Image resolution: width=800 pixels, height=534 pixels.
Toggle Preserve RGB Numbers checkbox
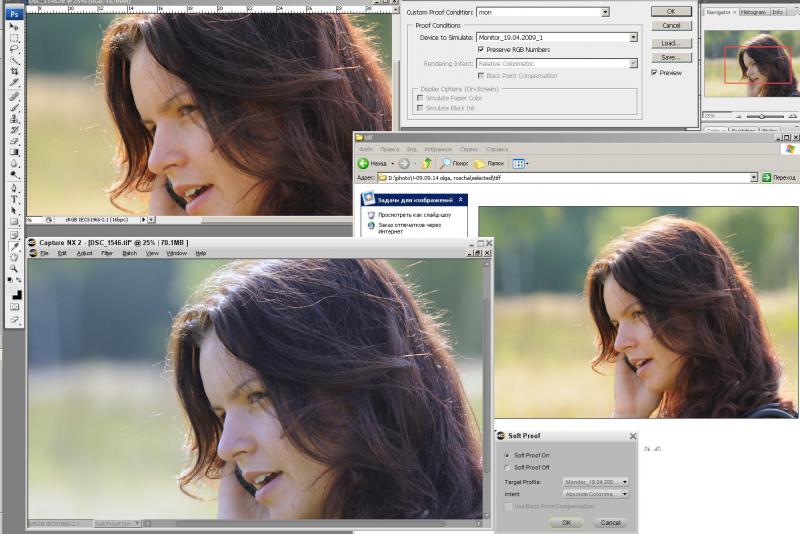tap(481, 49)
